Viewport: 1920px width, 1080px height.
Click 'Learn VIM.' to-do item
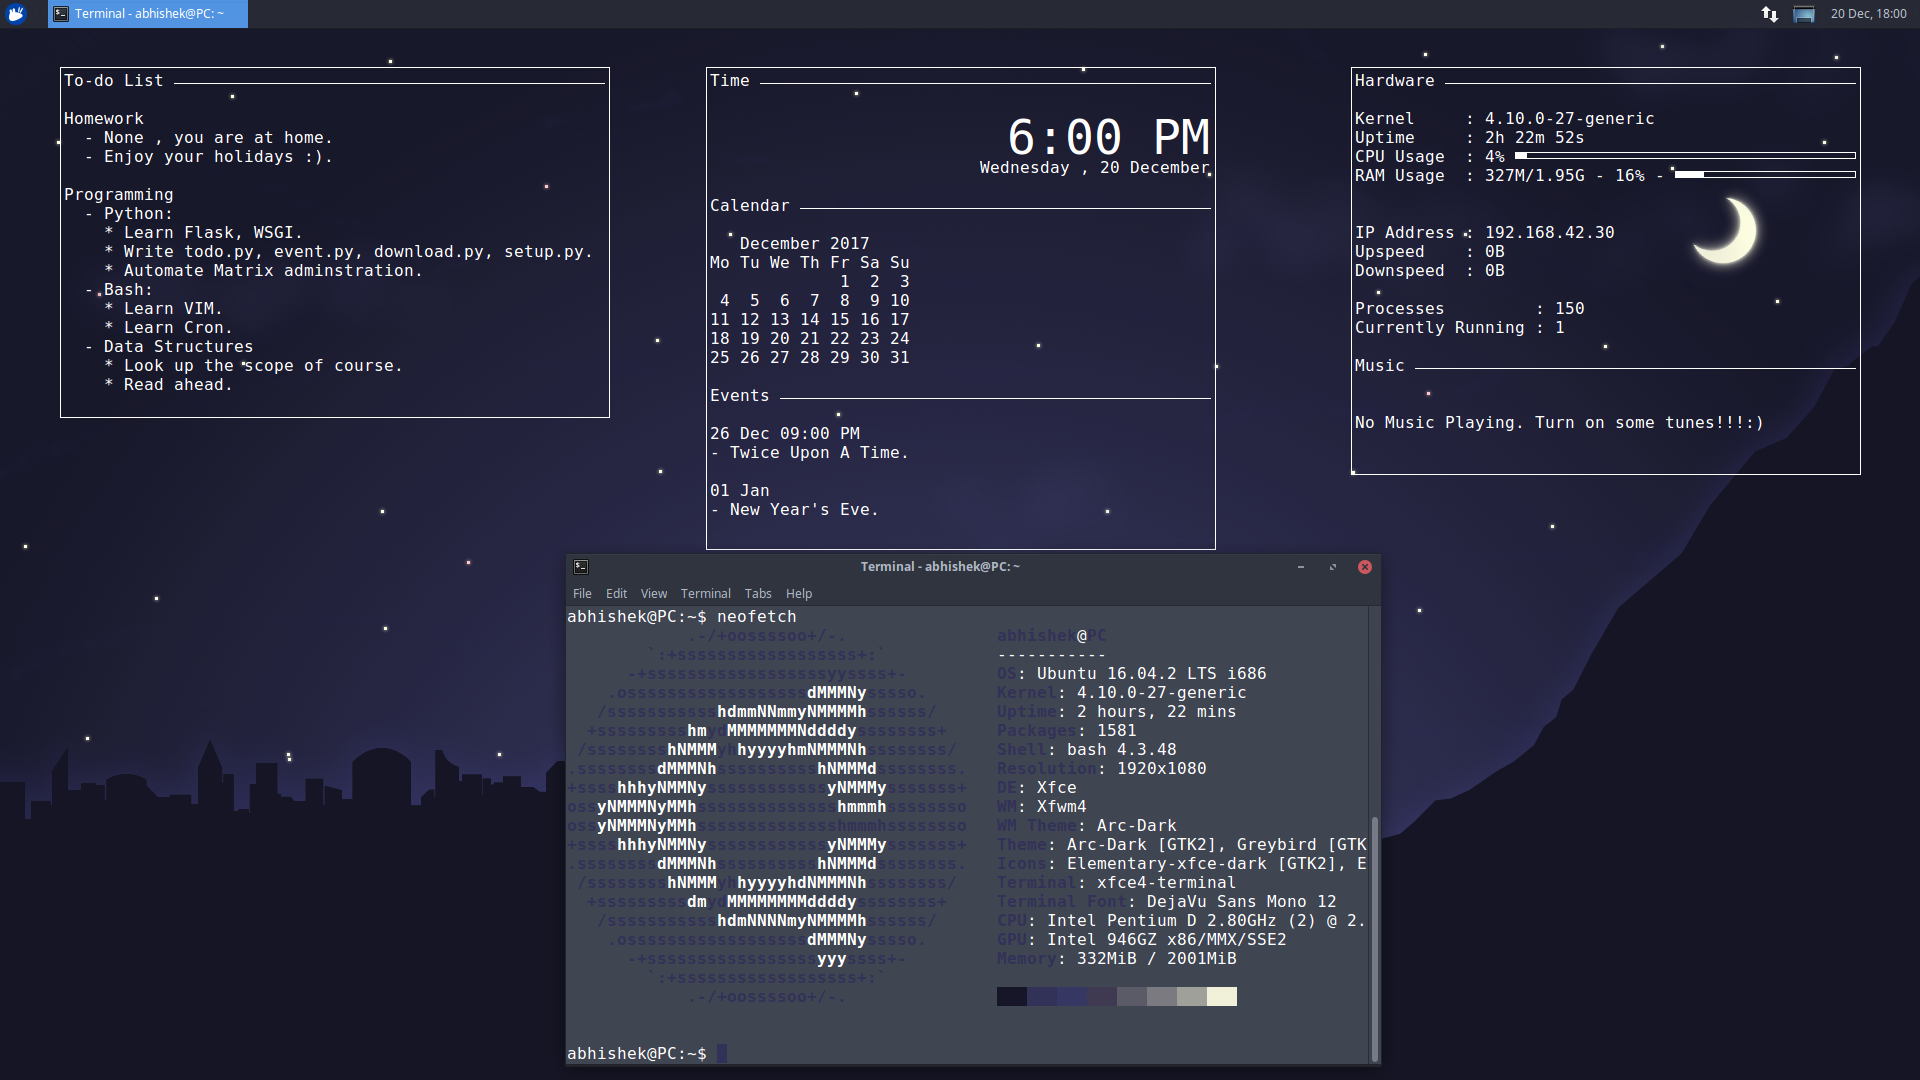[x=173, y=309]
